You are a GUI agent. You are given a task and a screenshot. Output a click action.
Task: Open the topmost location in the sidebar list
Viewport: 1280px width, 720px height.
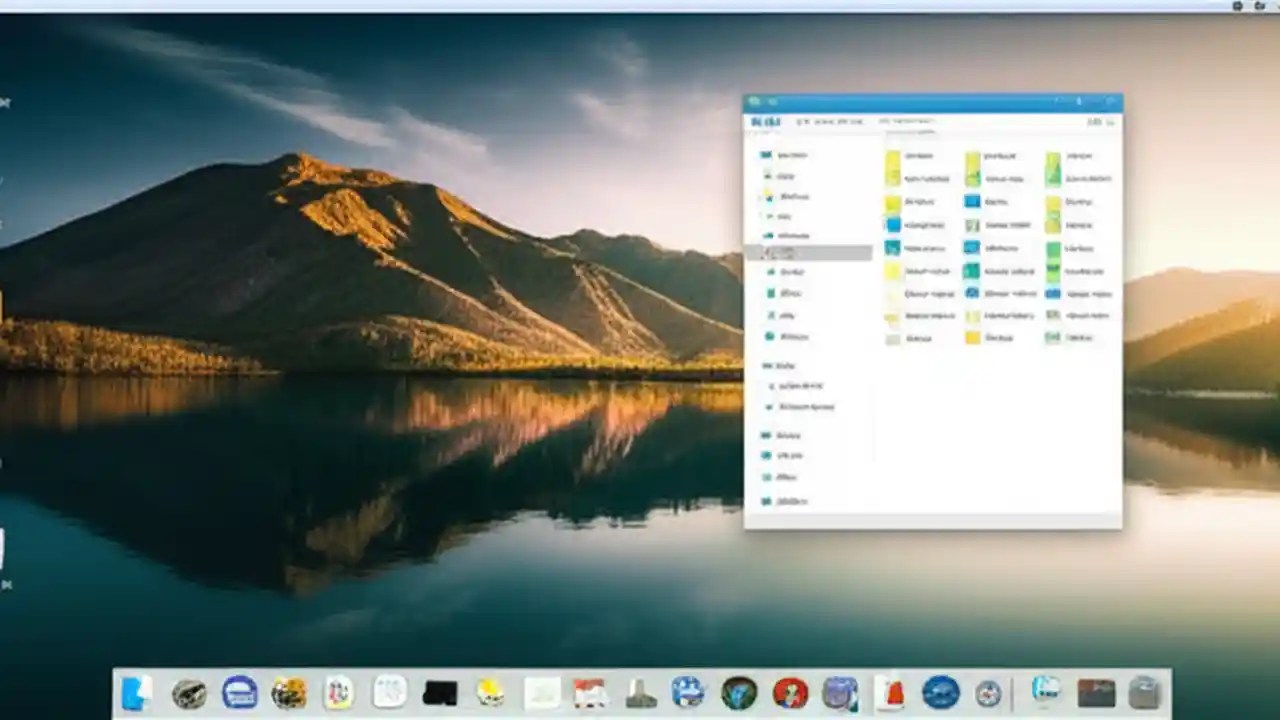(790, 155)
